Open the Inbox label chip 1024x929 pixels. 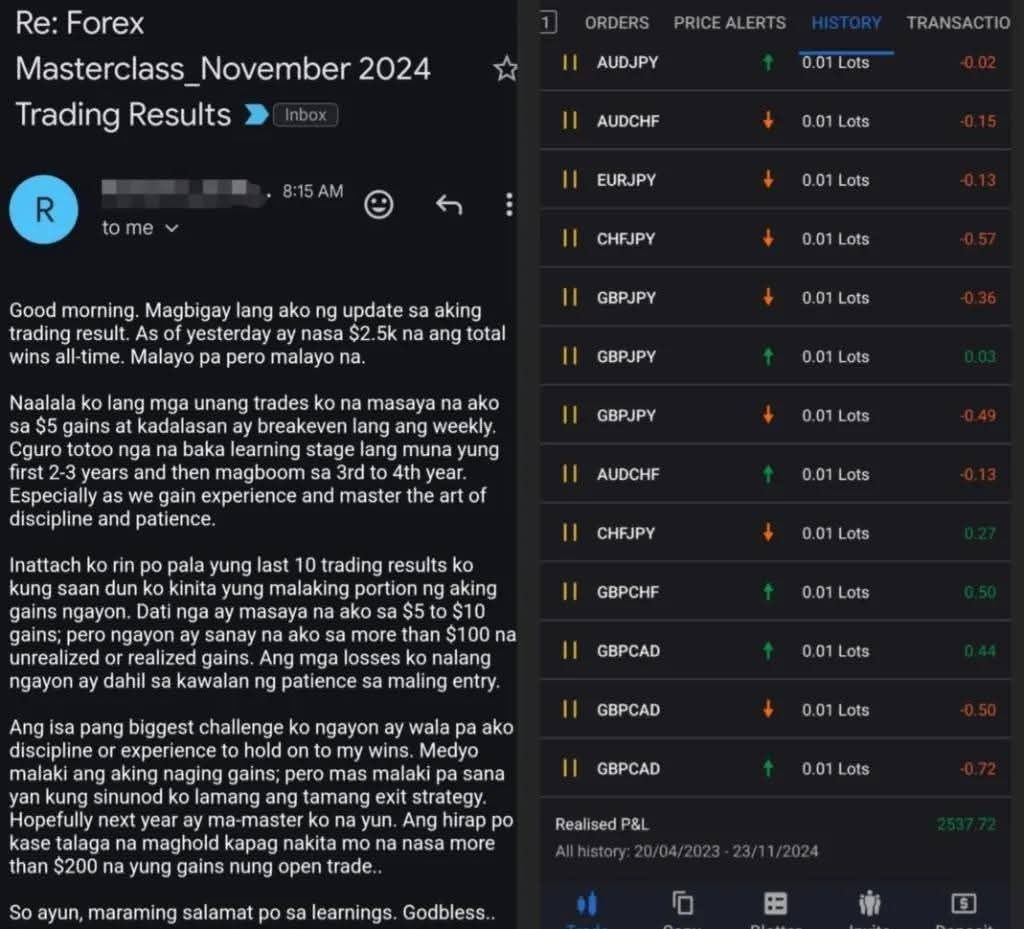pos(305,115)
